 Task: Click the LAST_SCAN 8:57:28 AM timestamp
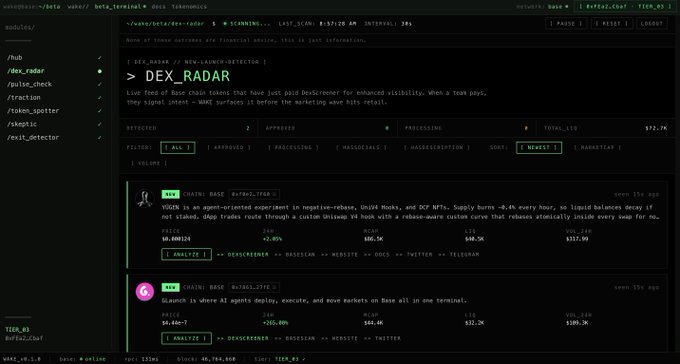tap(317, 23)
